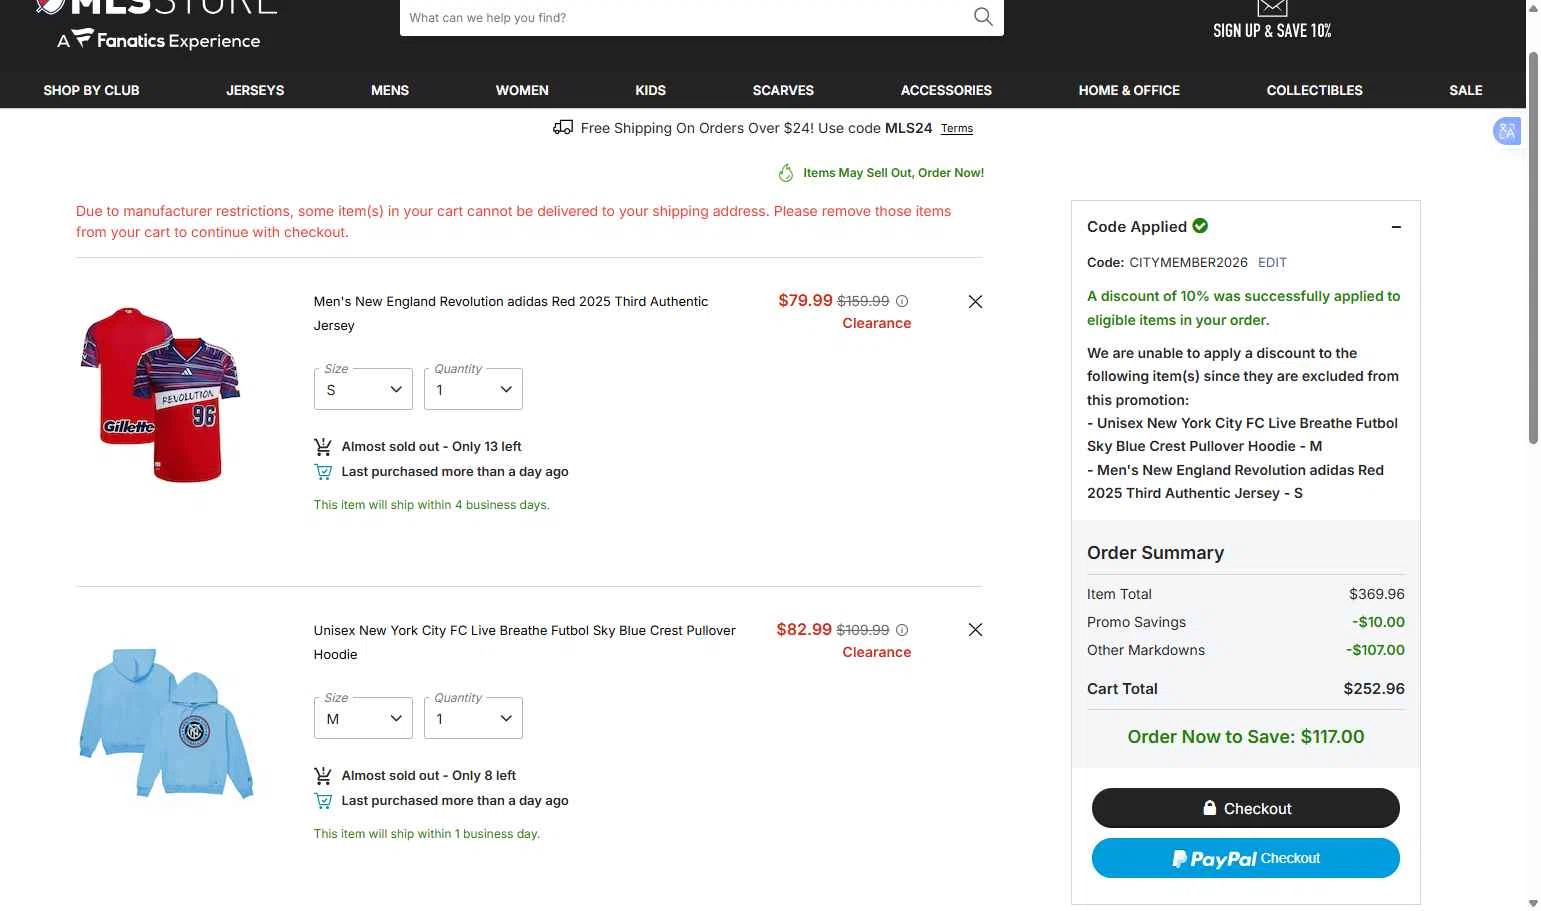The width and height of the screenshot is (1541, 911).
Task: Open price info icon for the jersey
Action: pyautogui.click(x=902, y=301)
